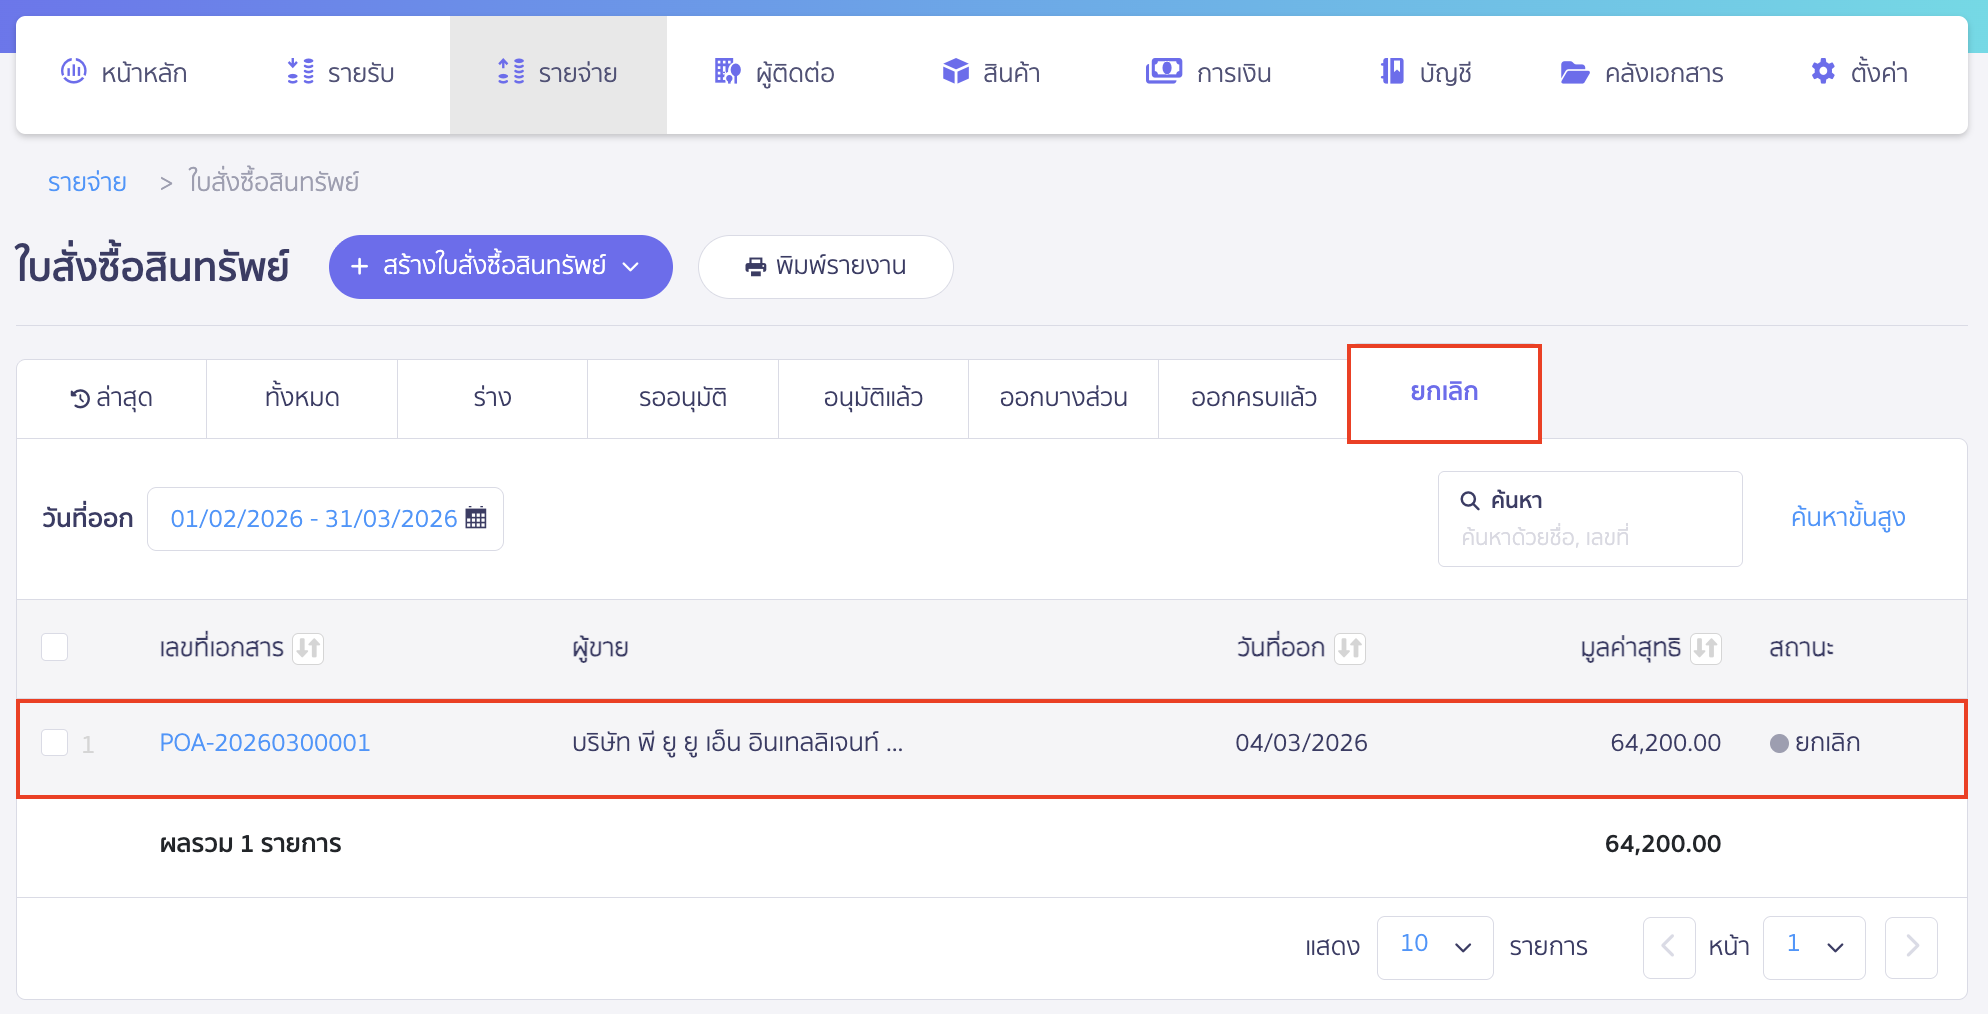Open the page number dropdown
1988x1014 pixels.
point(1813,946)
